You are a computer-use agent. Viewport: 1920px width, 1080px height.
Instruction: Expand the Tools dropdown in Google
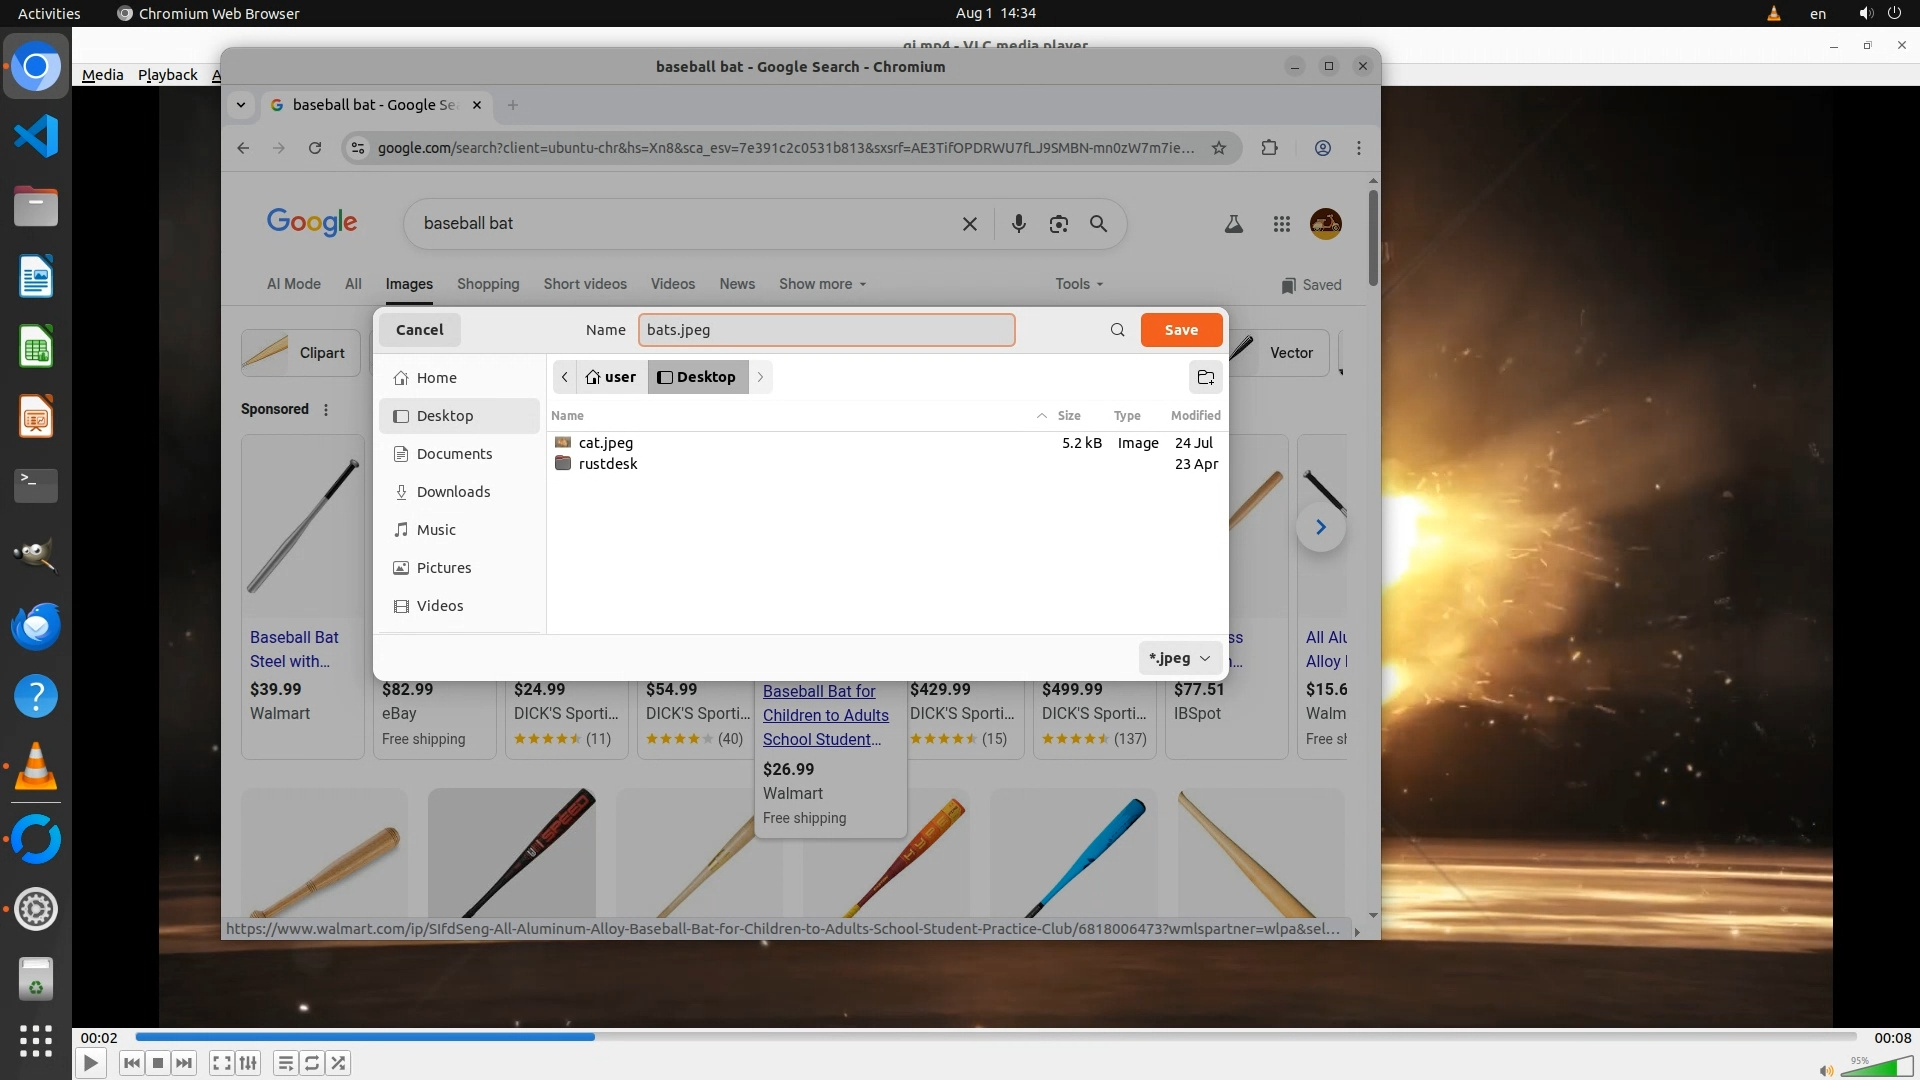pyautogui.click(x=1079, y=284)
